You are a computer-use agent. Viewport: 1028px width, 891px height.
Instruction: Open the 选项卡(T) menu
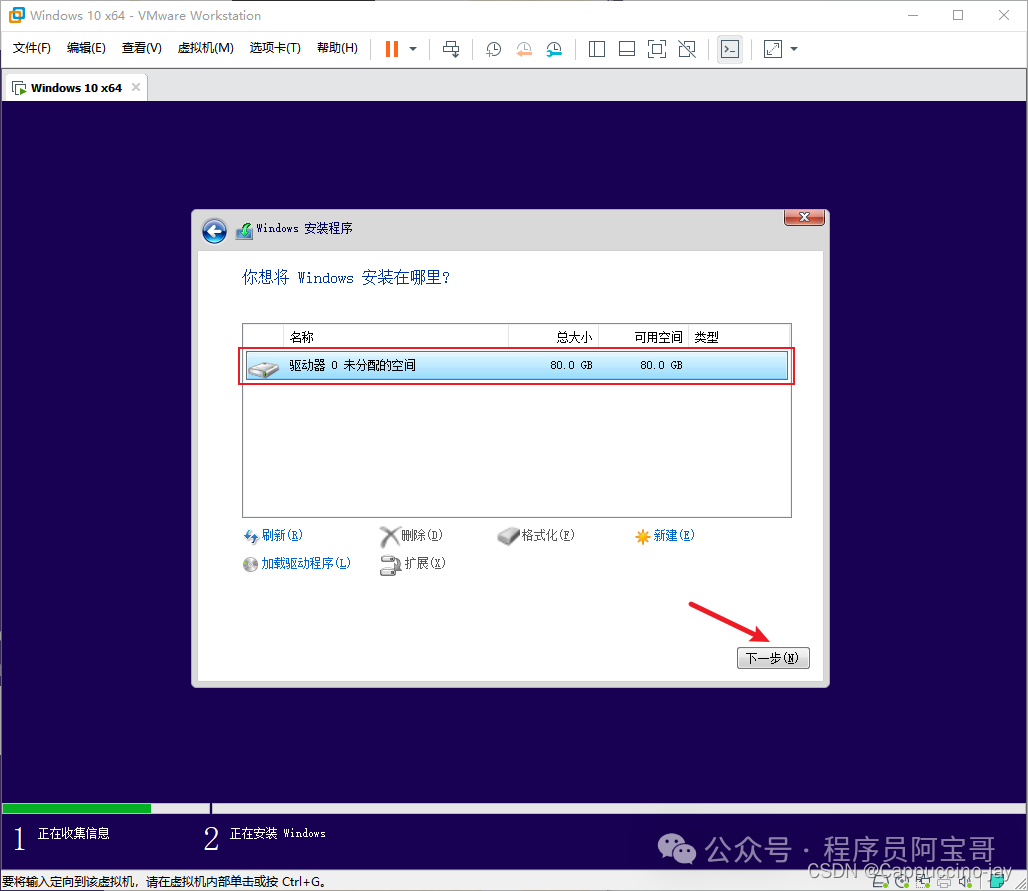tap(275, 48)
